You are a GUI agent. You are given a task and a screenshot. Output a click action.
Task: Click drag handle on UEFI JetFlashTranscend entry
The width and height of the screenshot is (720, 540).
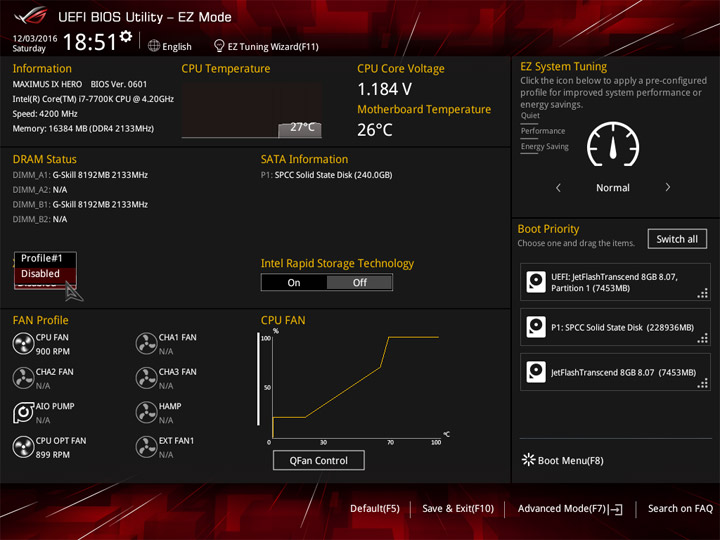(x=703, y=293)
